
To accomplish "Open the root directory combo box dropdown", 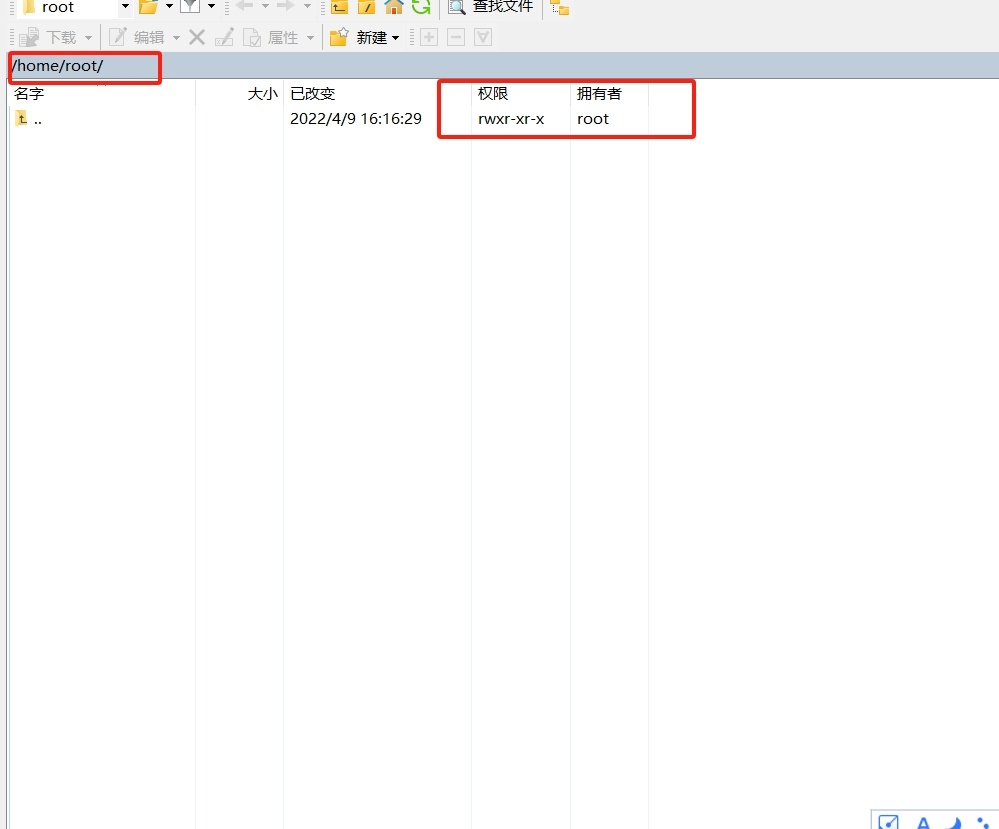I will coord(125,7).
